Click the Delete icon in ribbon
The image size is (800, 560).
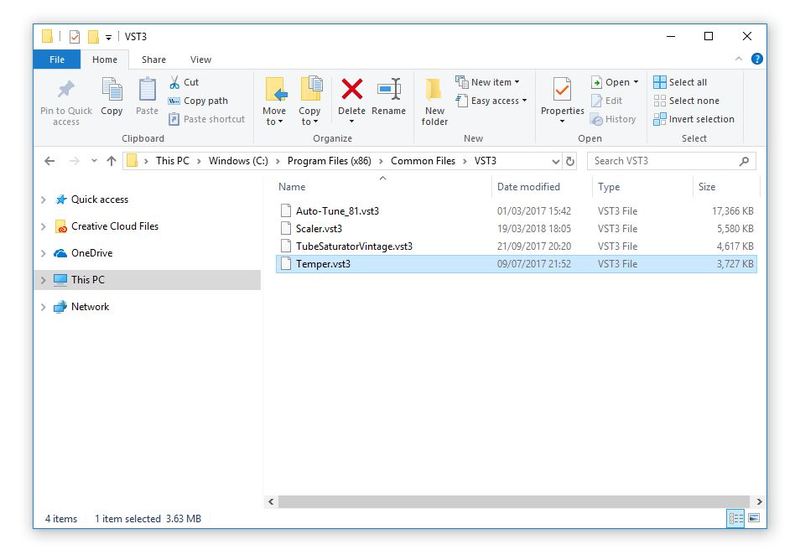(351, 91)
